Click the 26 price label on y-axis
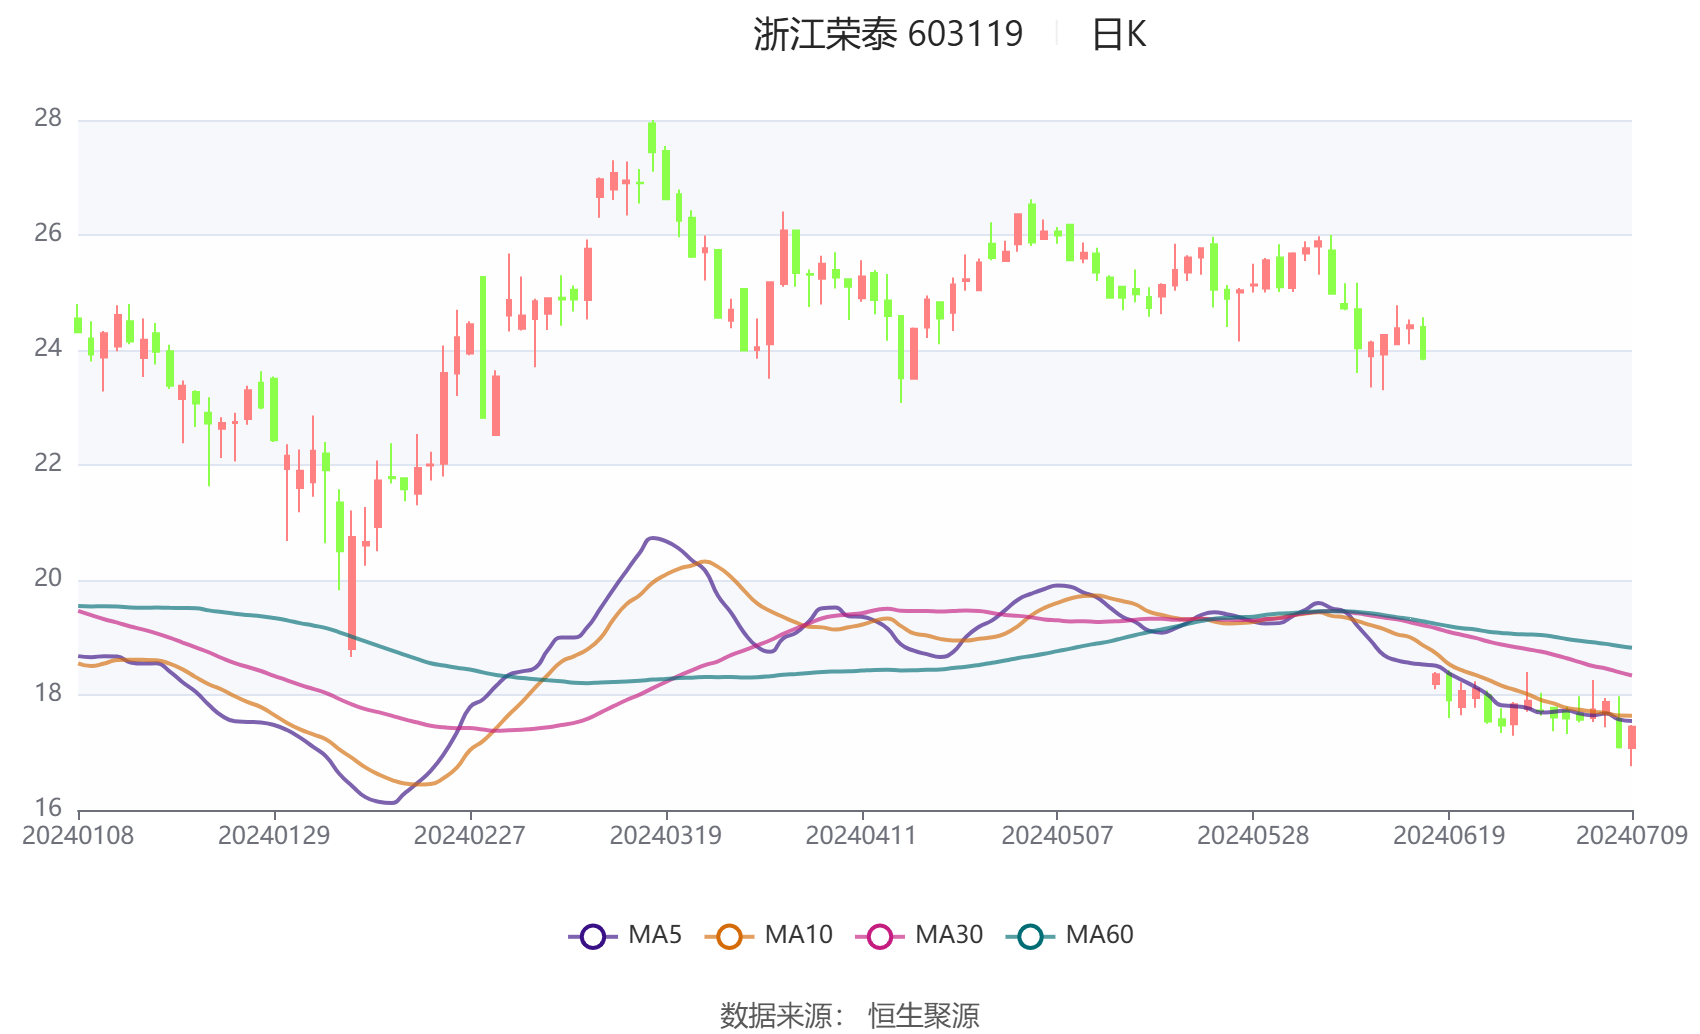The image size is (1700, 1034). pyautogui.click(x=48, y=234)
